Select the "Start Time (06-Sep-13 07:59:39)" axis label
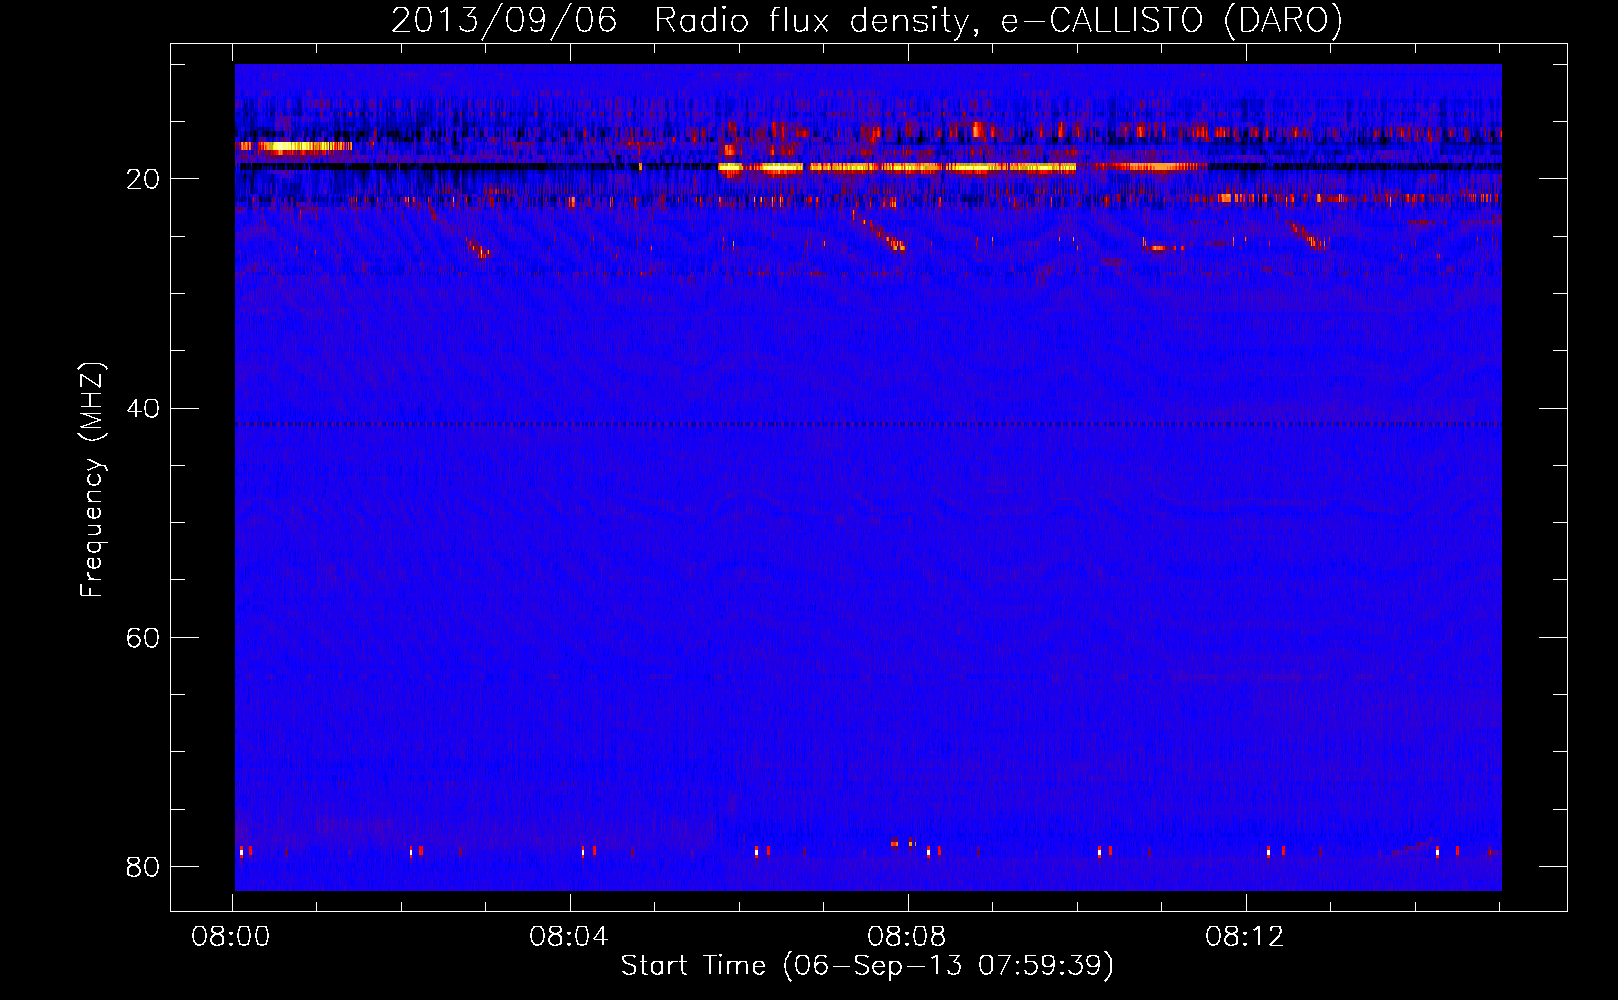The height and width of the screenshot is (1000, 1618). tap(867, 966)
